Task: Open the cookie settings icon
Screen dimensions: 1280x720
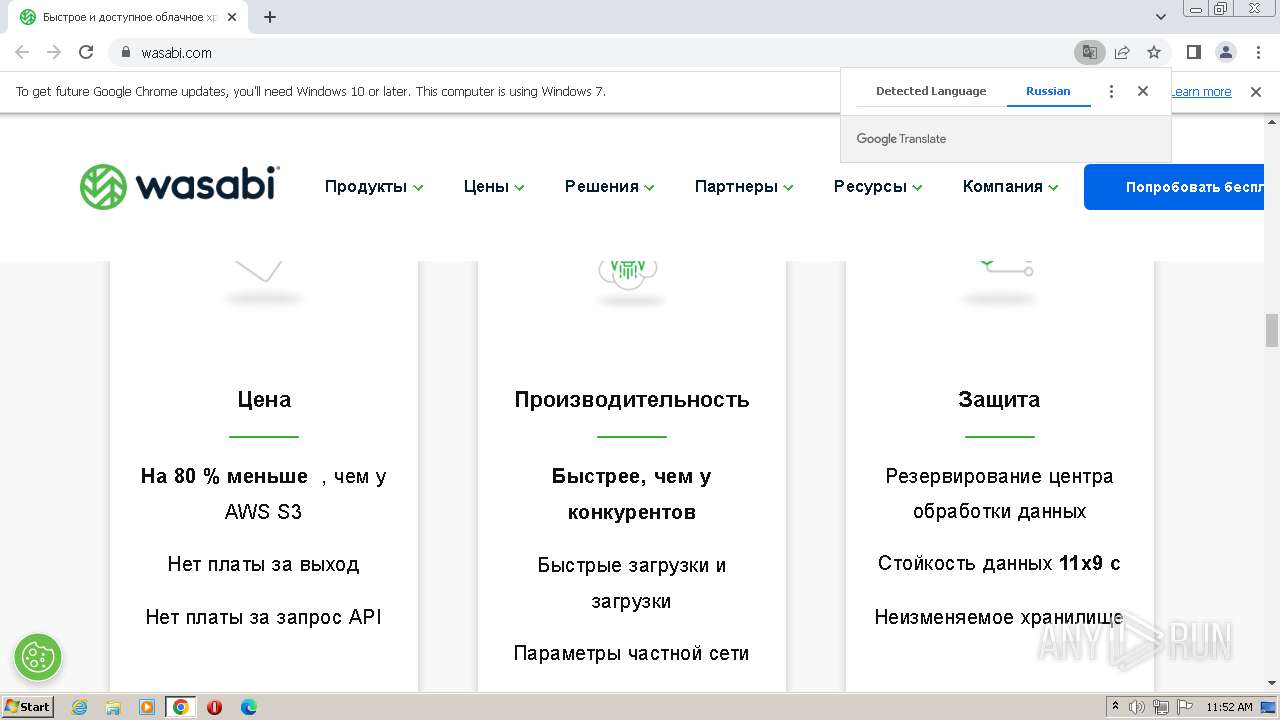Action: coord(38,657)
